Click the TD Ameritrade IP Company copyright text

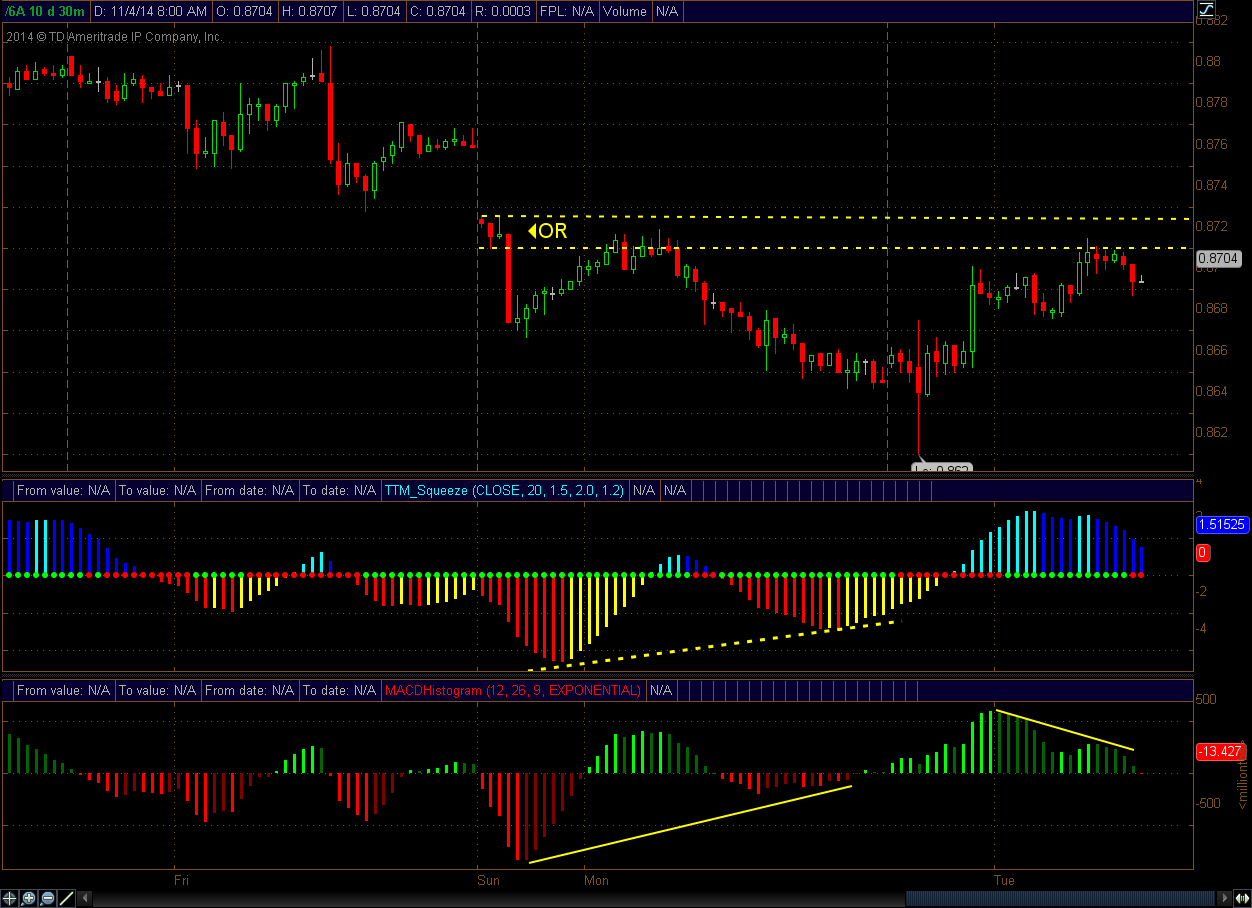[113, 37]
